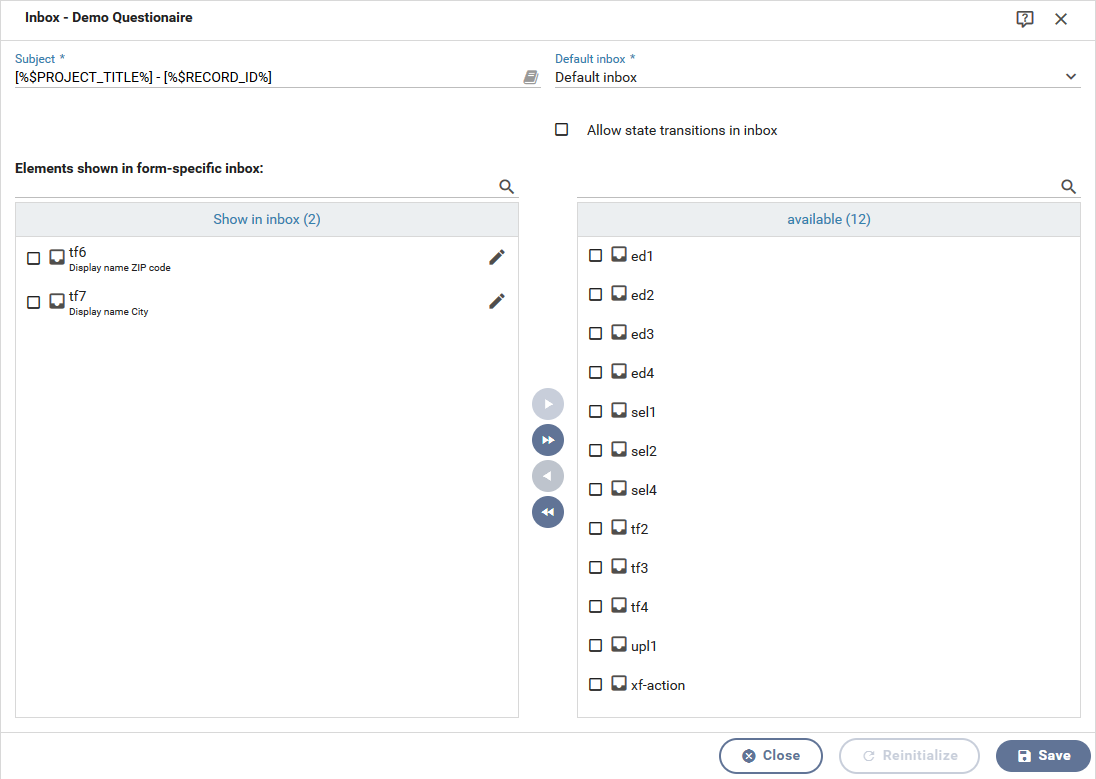The image size is (1096, 779).
Task: Check the tf6 element checkbox
Action: [x=34, y=258]
